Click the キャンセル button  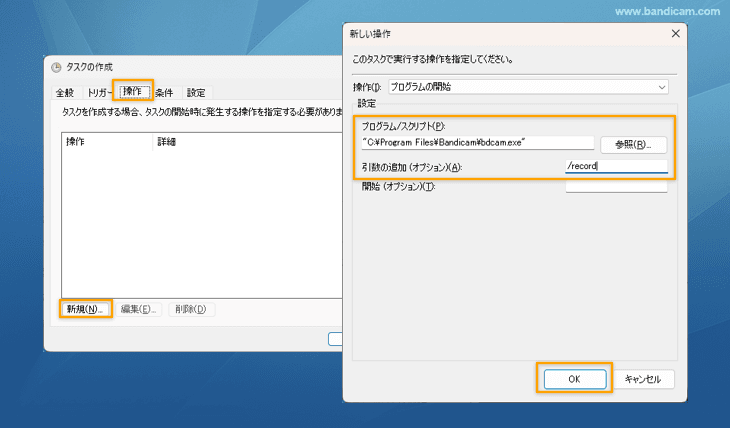click(x=643, y=379)
